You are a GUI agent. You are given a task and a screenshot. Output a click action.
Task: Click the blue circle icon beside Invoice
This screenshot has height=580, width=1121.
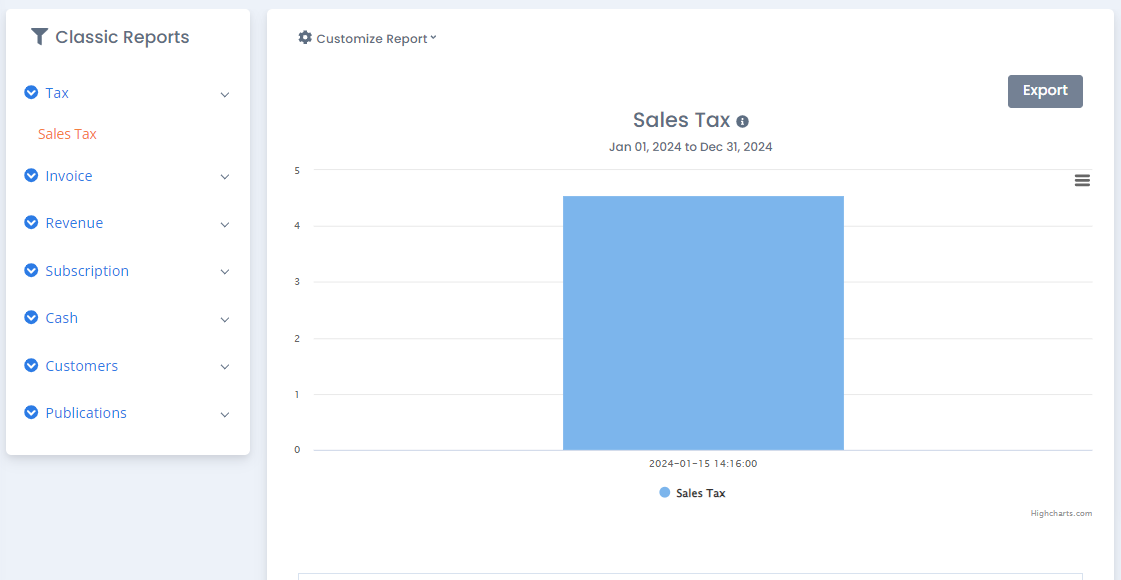click(x=31, y=175)
